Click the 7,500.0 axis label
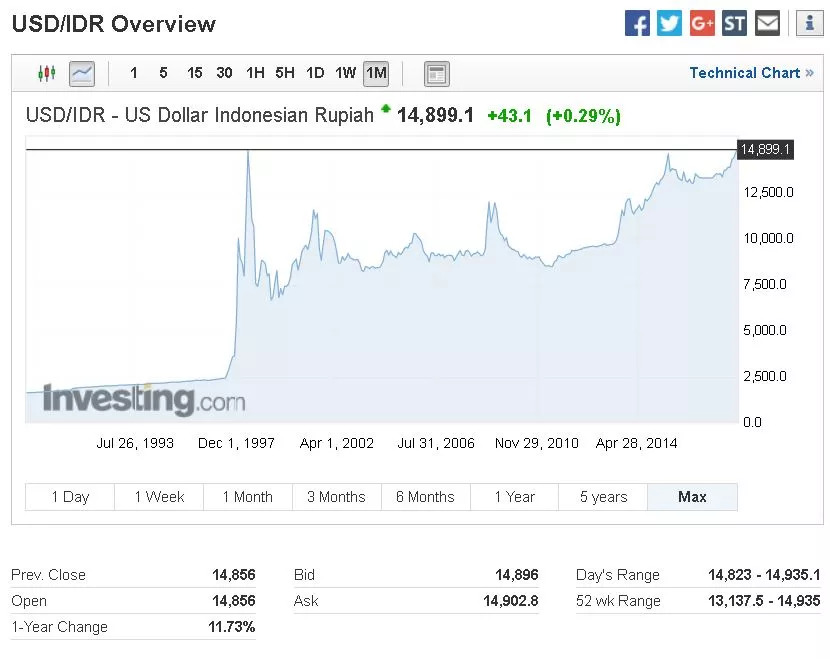The width and height of the screenshot is (830, 659). (x=765, y=284)
